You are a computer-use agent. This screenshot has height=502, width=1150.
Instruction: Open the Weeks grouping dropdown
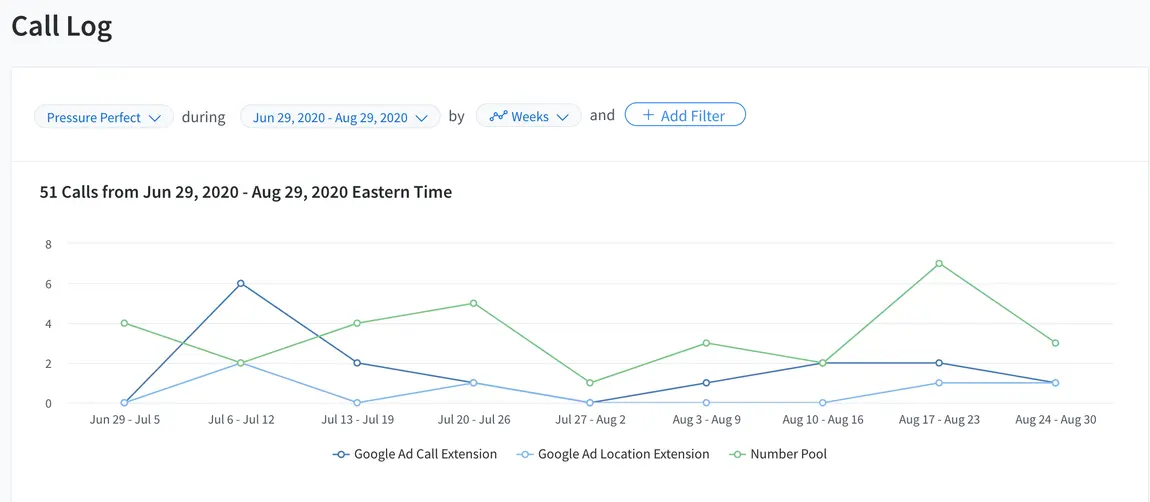click(x=529, y=116)
